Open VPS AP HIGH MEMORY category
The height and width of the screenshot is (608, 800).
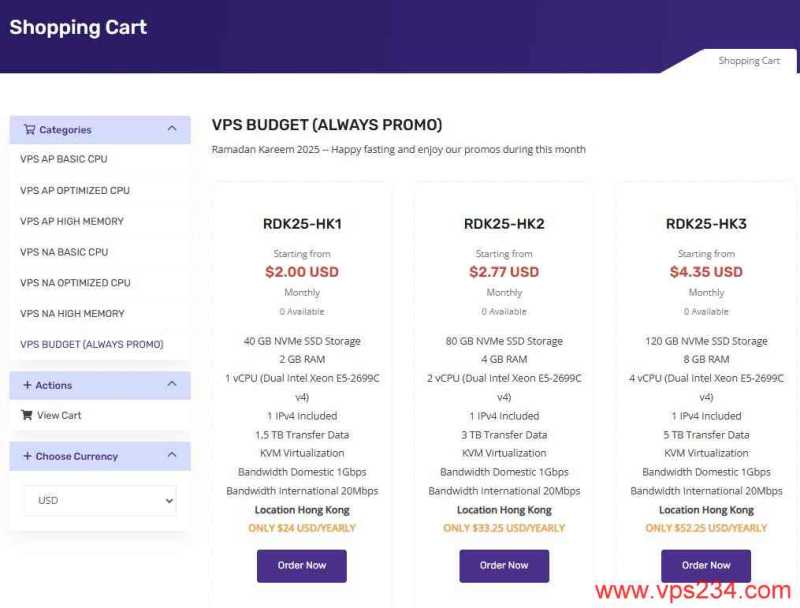(x=72, y=221)
